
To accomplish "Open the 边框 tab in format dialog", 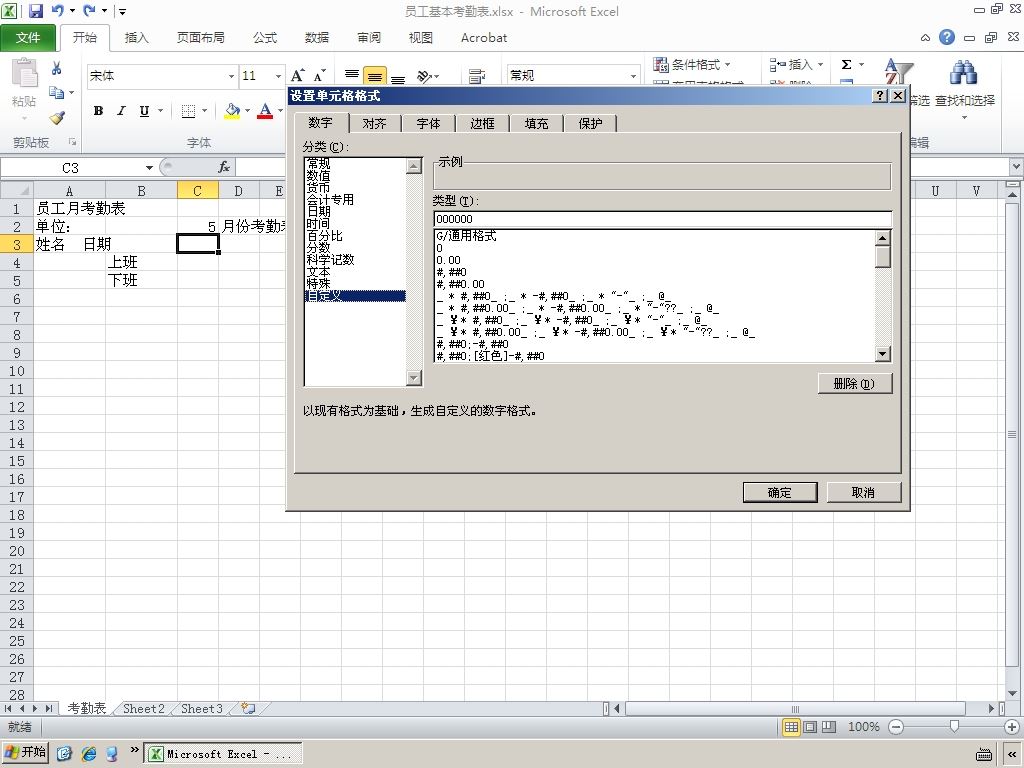I will [x=483, y=123].
